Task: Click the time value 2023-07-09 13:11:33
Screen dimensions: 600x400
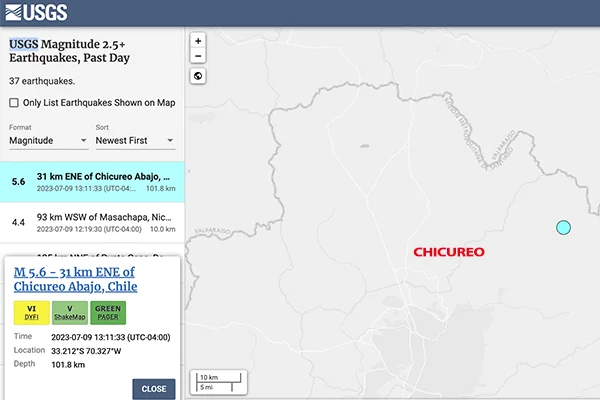Action: tap(111, 337)
